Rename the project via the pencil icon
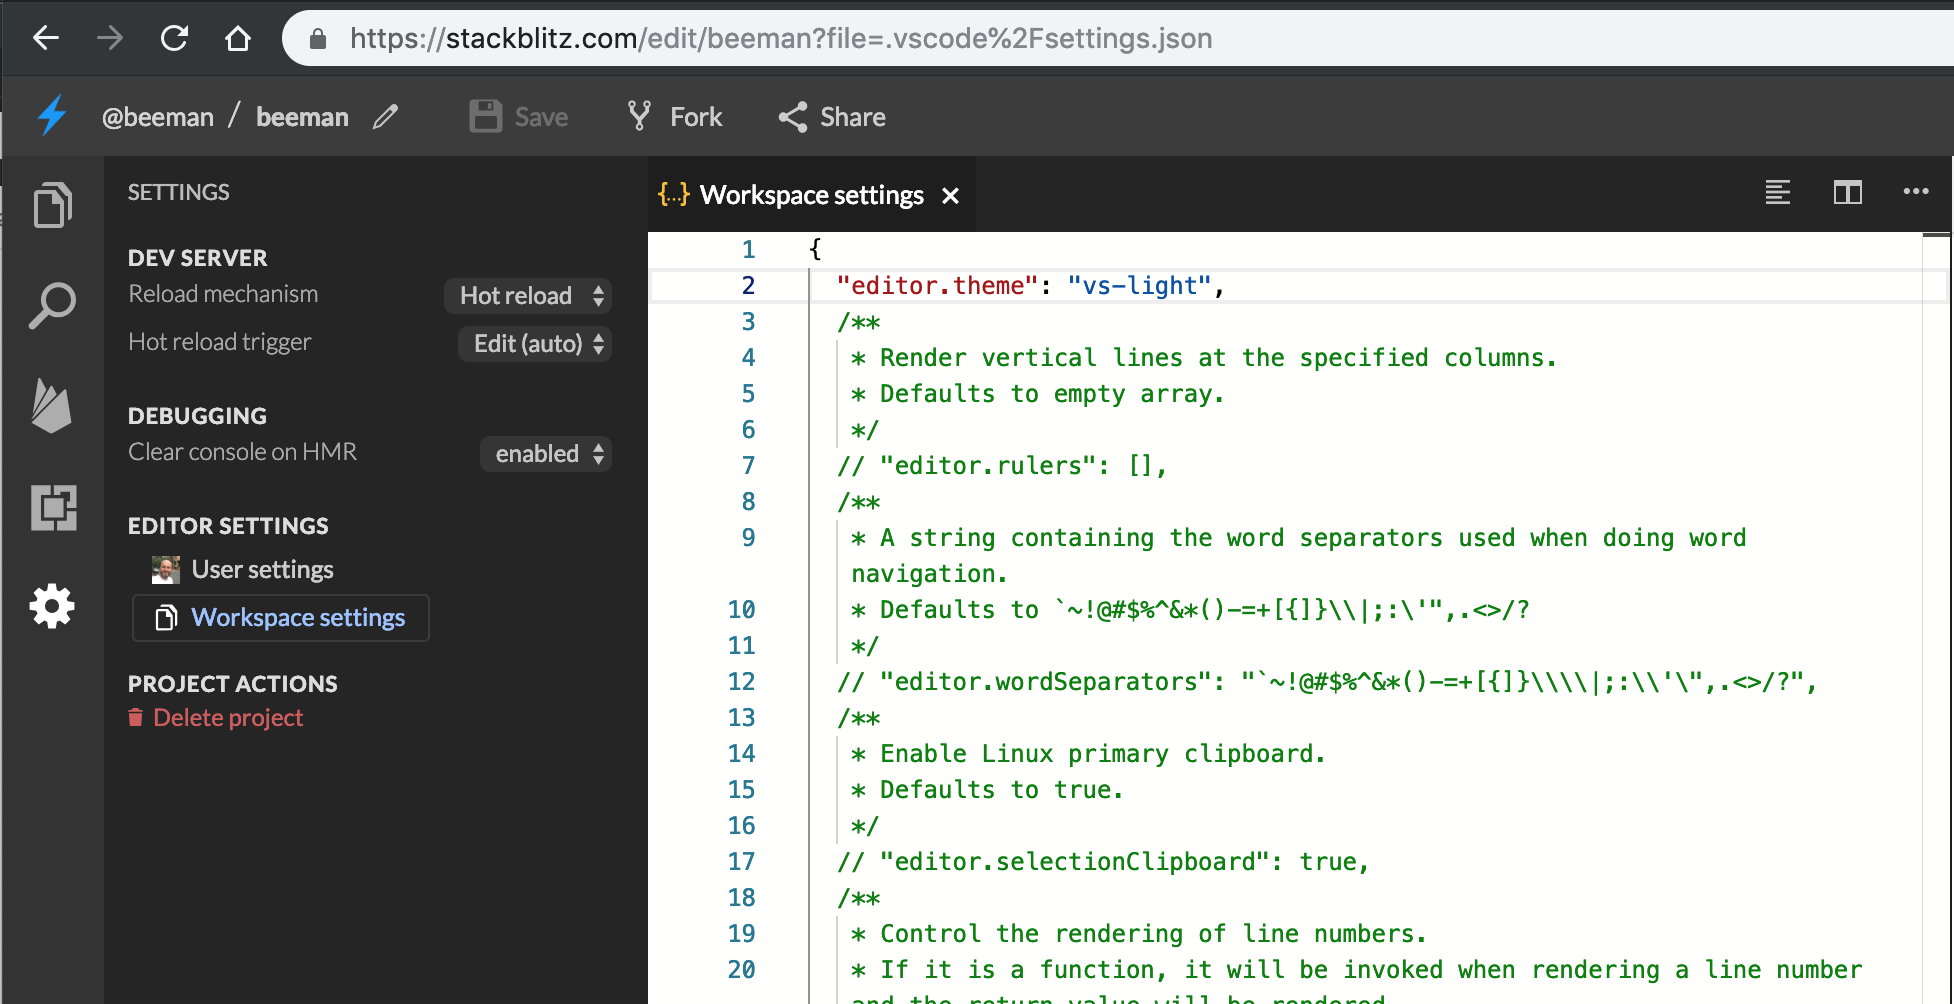This screenshot has height=1004, width=1954. coord(386,117)
